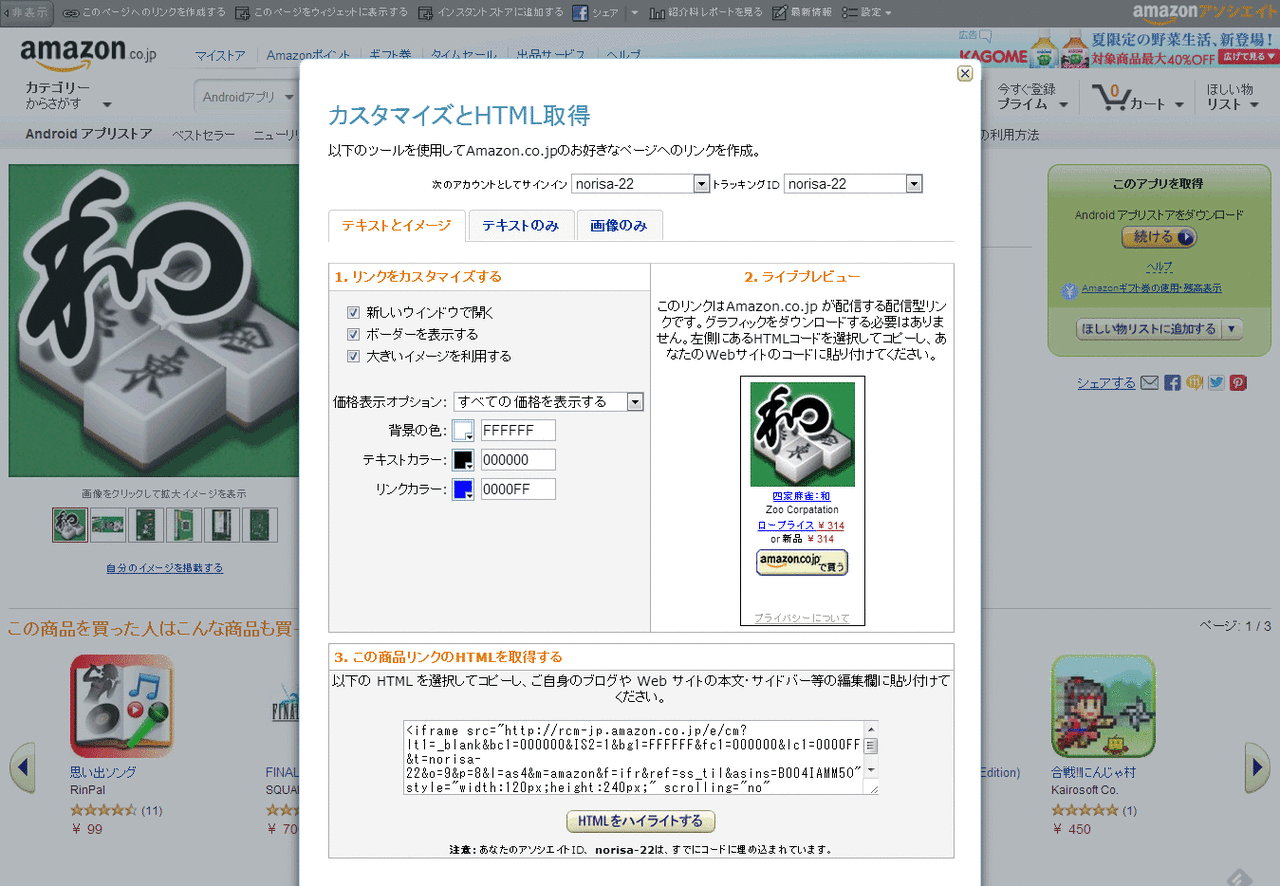Click the shopping cart icon

pos(1111,97)
